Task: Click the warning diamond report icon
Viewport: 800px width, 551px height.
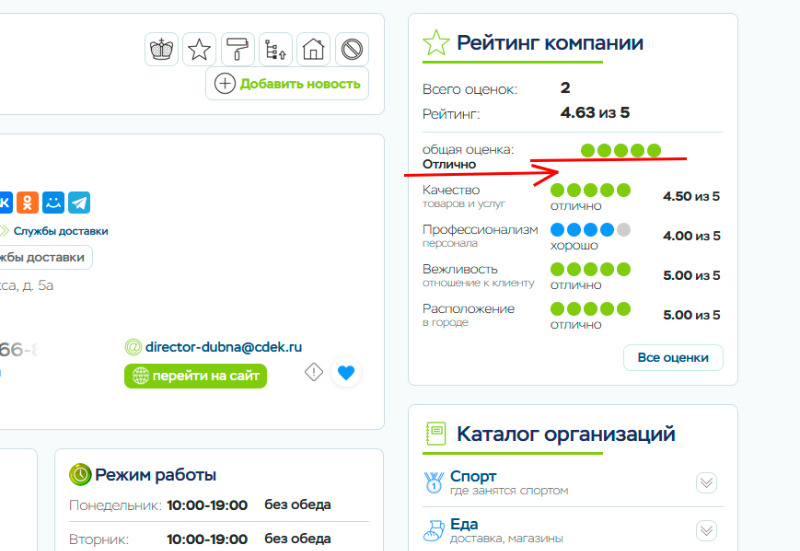Action: pyautogui.click(x=314, y=372)
